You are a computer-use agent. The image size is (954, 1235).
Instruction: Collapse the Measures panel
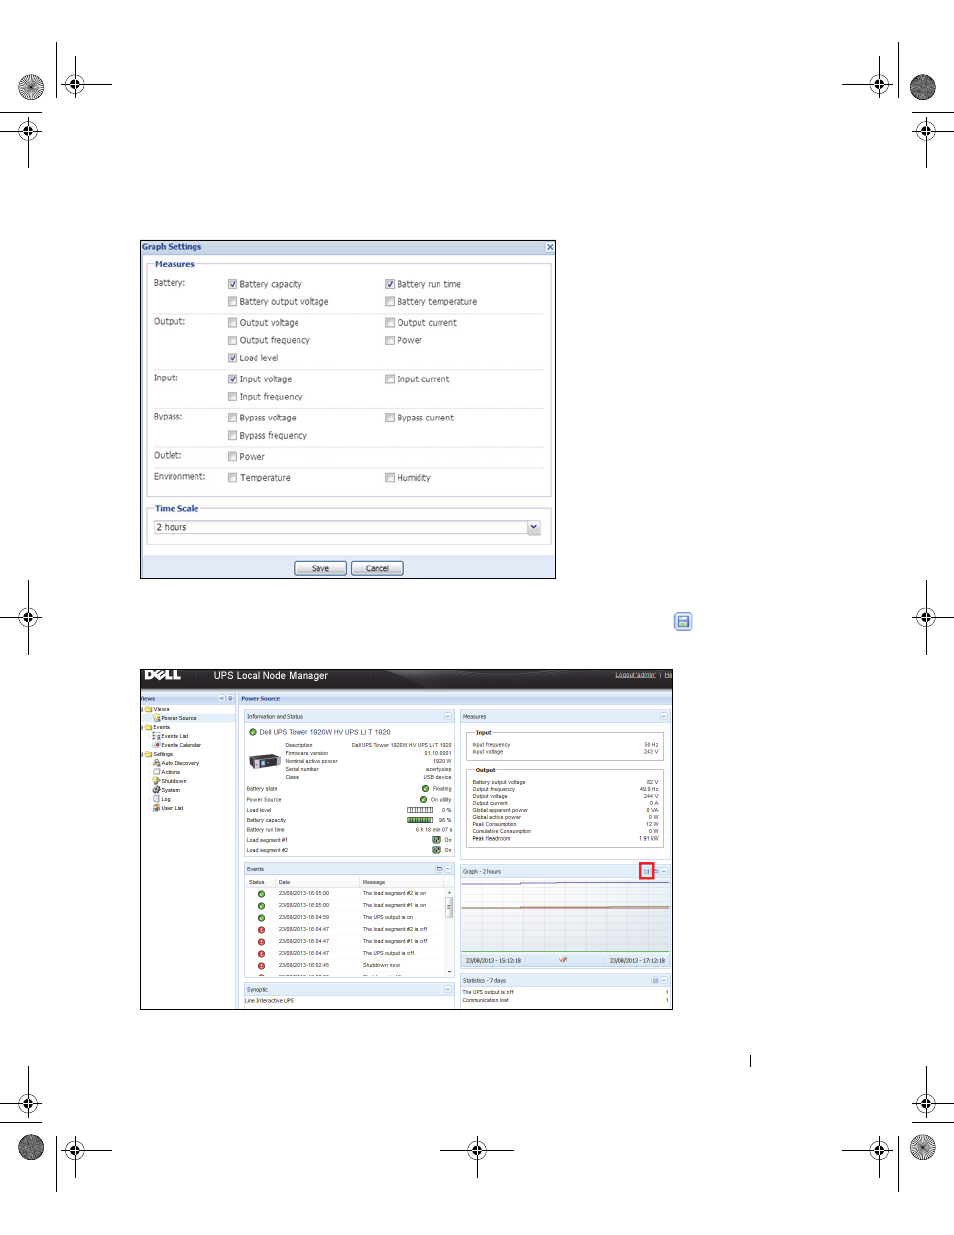click(x=664, y=716)
